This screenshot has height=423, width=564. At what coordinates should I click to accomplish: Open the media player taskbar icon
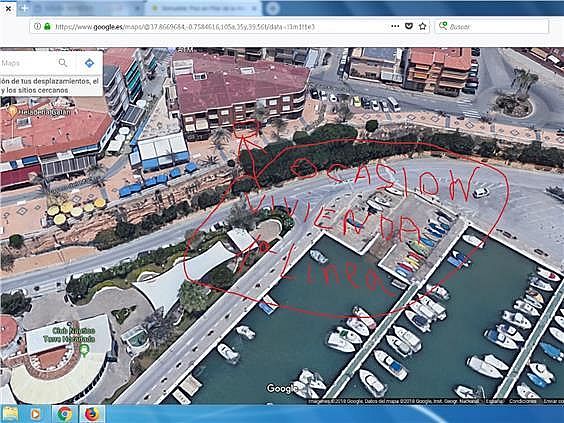point(35,414)
